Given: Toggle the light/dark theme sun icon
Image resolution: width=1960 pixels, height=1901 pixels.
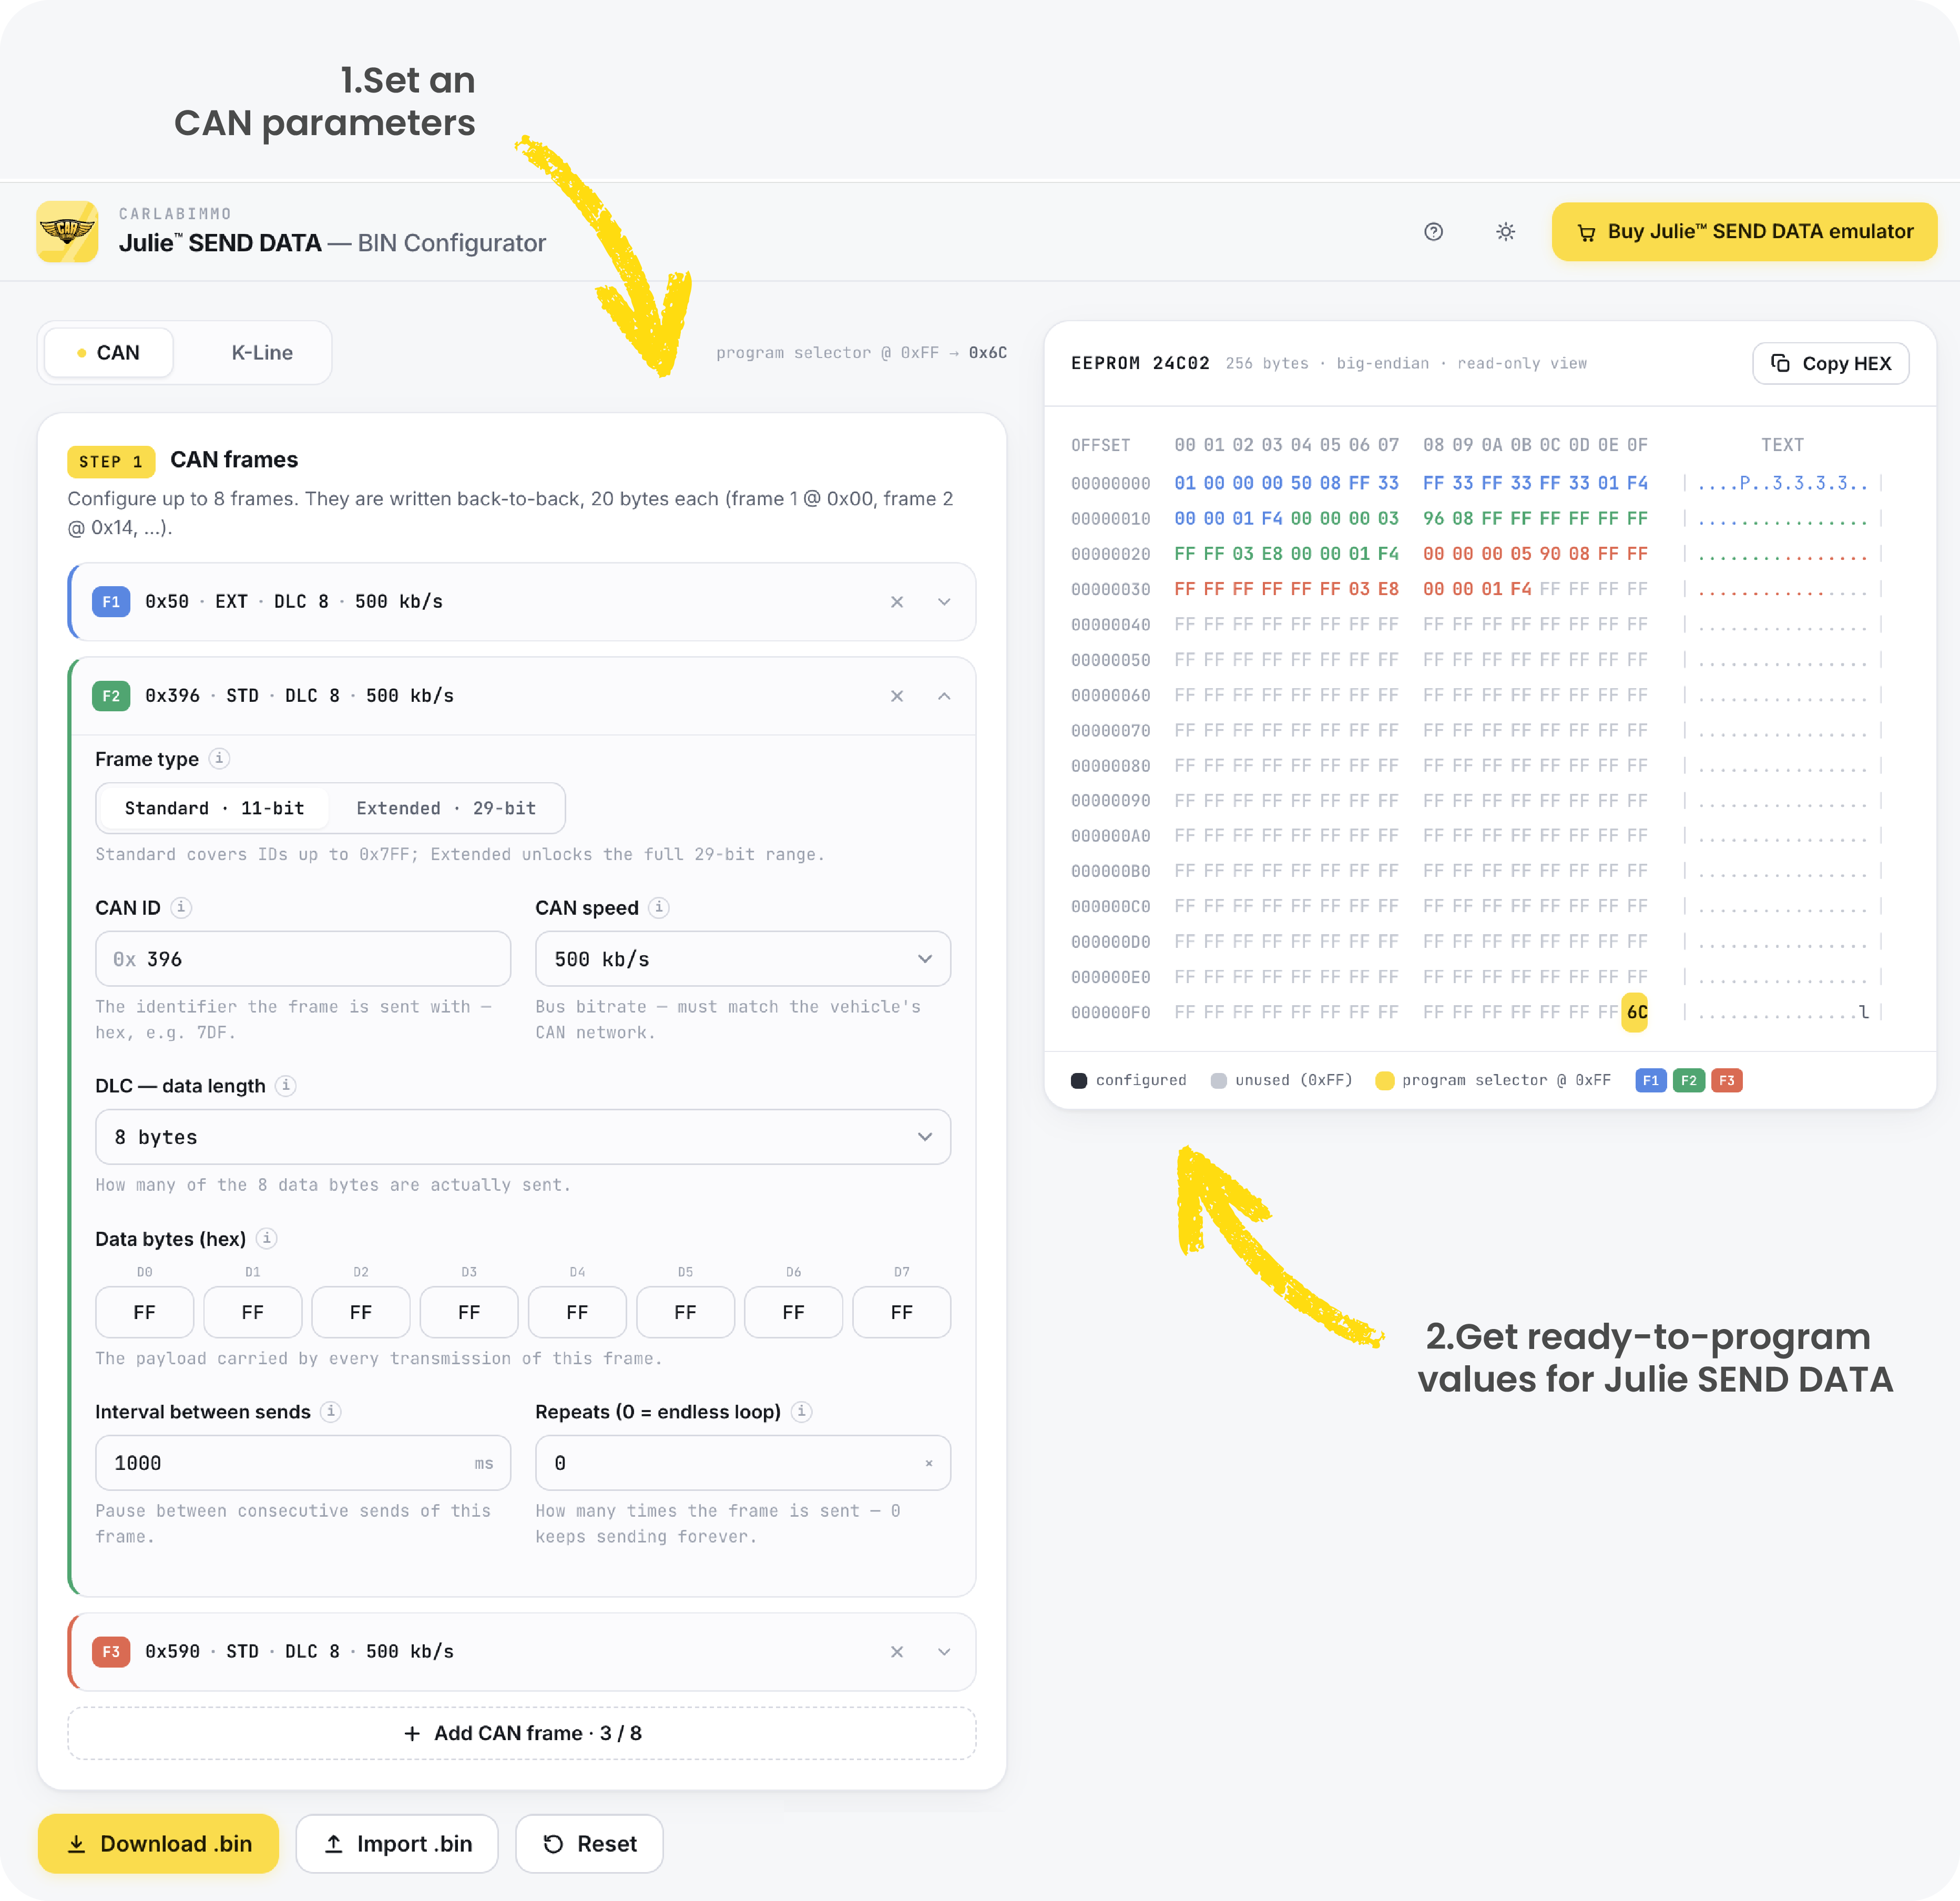Looking at the screenshot, I should (x=1505, y=232).
